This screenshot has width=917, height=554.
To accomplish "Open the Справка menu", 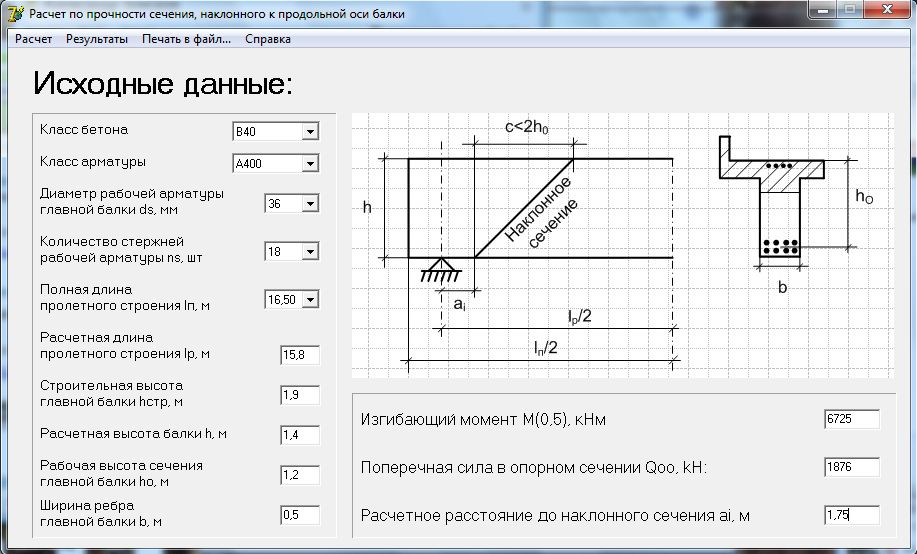I will point(268,39).
